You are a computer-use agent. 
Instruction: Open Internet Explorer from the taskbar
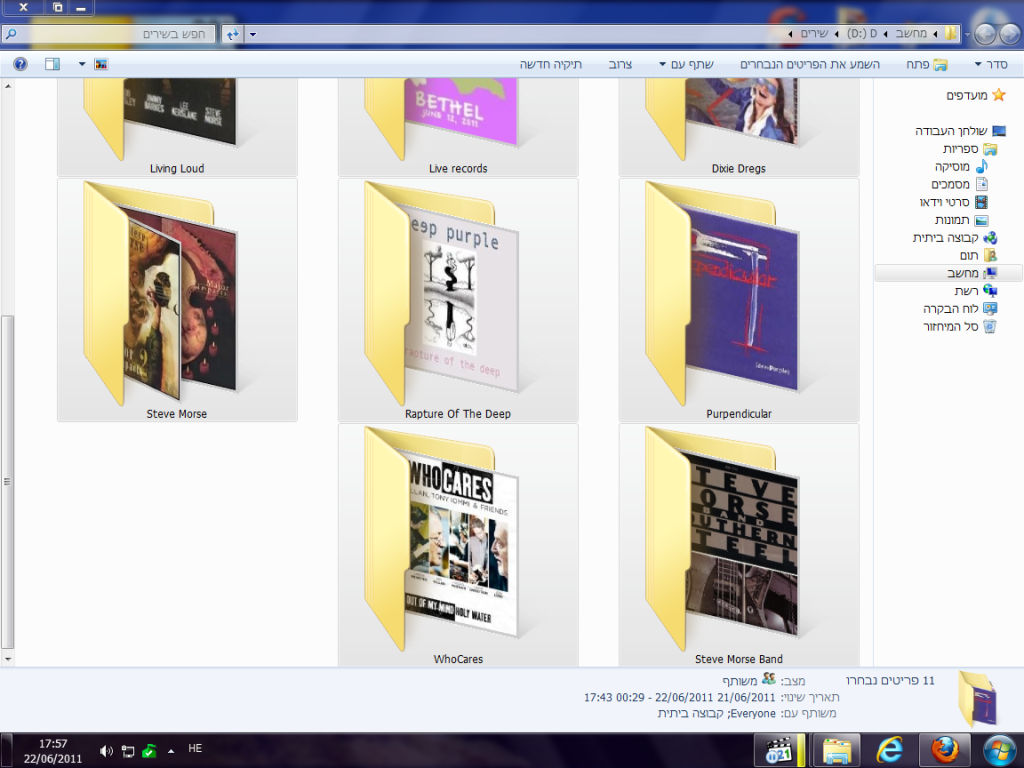[889, 751]
